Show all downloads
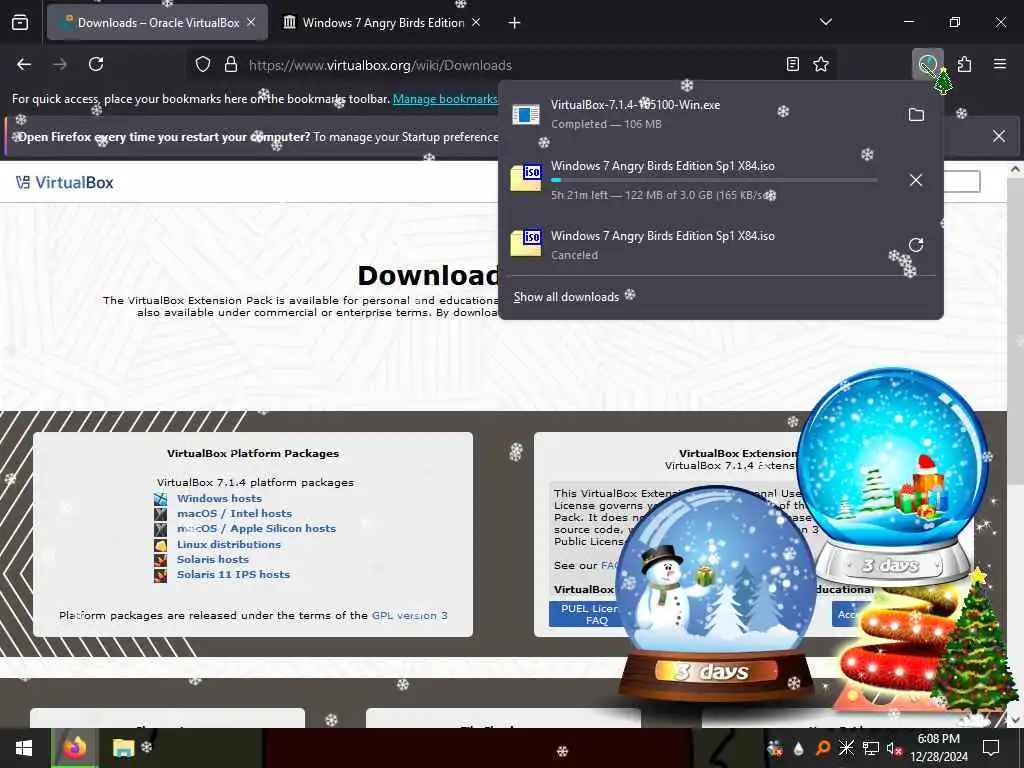The height and width of the screenshot is (768, 1024). point(566,297)
